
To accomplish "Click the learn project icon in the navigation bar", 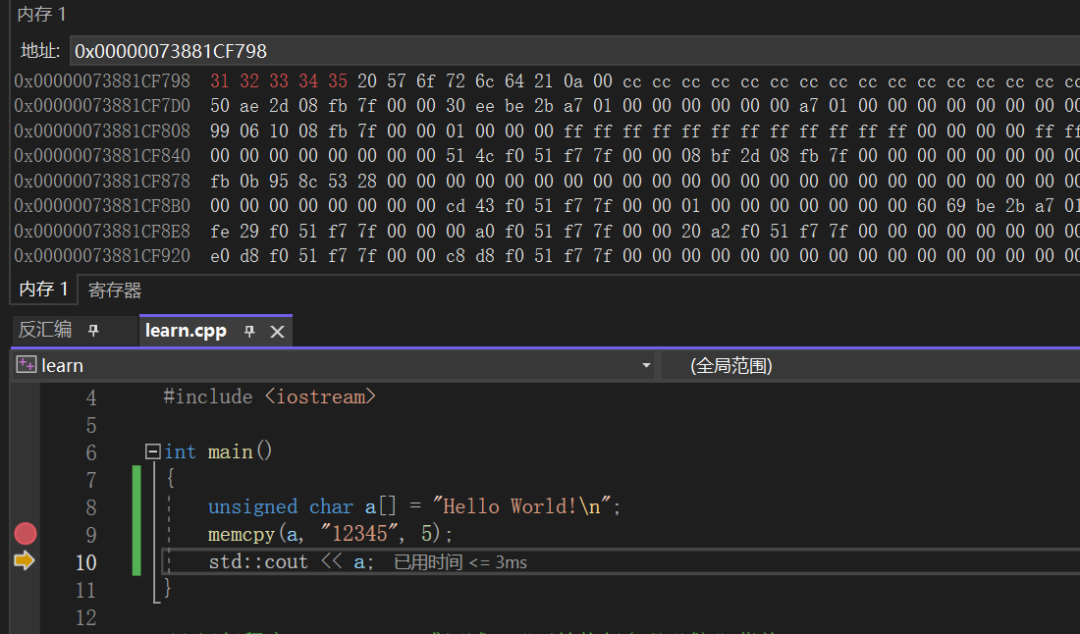I will click(26, 366).
